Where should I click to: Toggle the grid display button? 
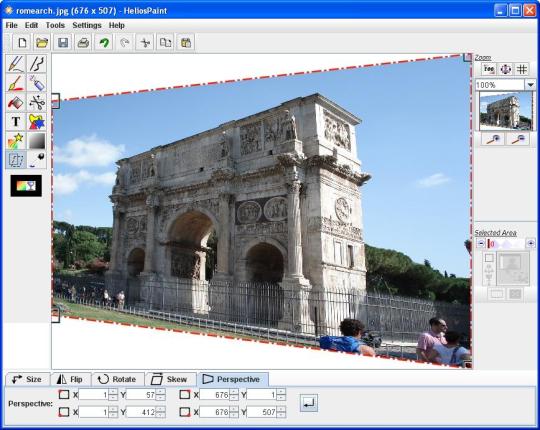click(522, 69)
